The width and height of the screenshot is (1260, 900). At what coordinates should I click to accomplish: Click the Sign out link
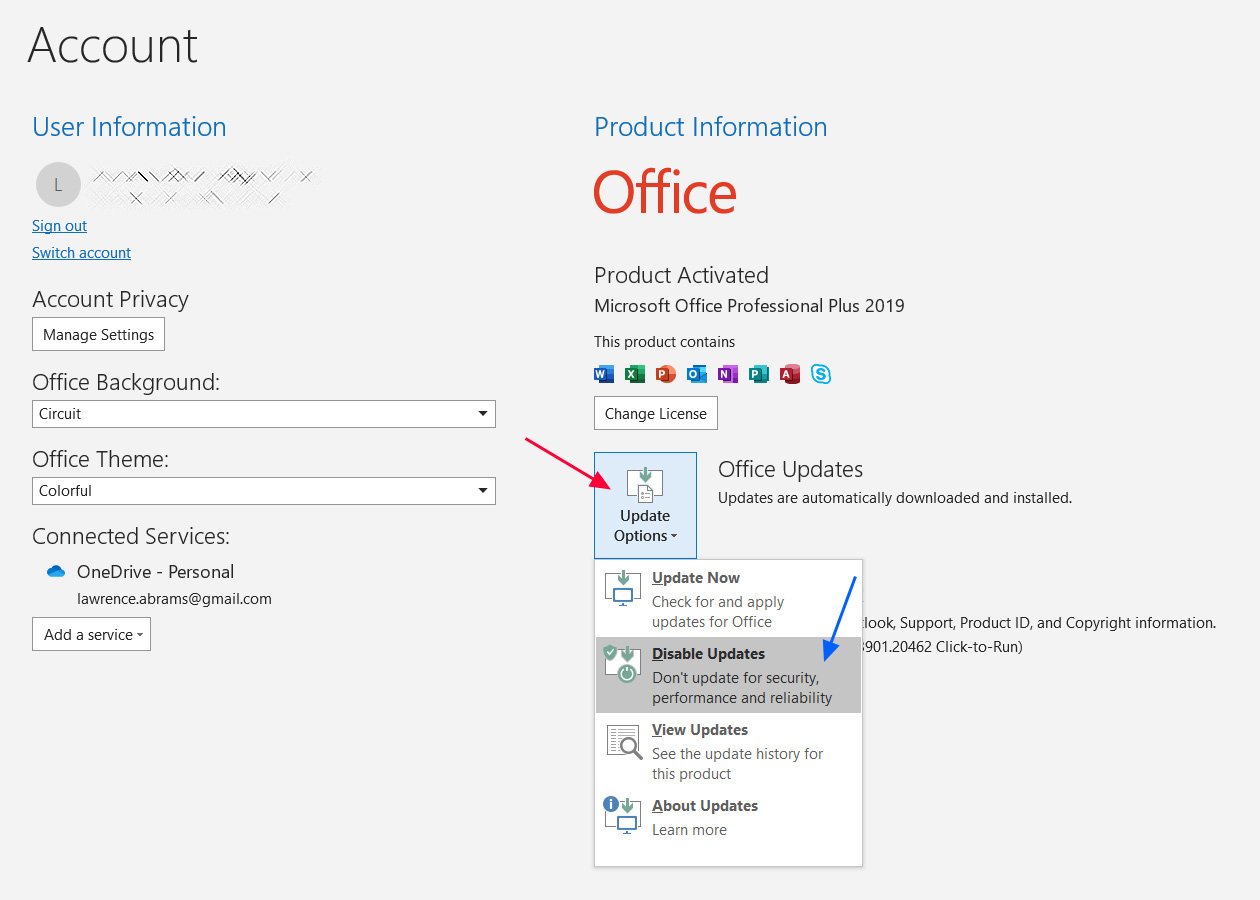[59, 226]
